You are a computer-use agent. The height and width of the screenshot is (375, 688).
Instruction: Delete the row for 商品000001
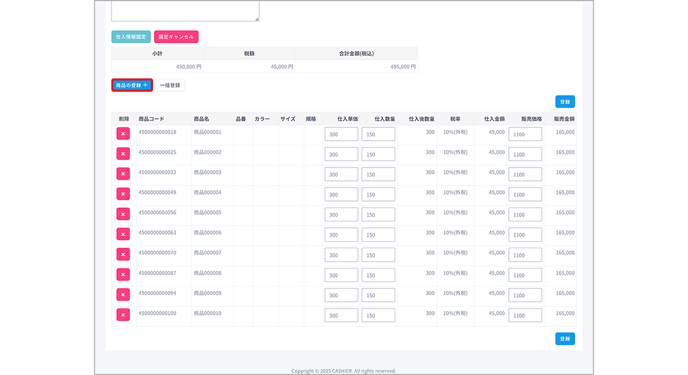(123, 133)
